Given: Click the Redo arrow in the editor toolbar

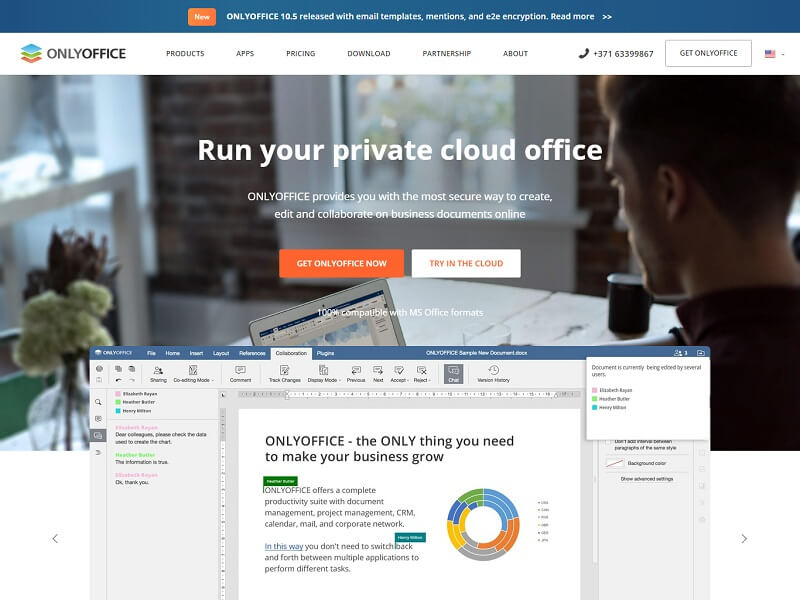Looking at the screenshot, I should coord(132,380).
